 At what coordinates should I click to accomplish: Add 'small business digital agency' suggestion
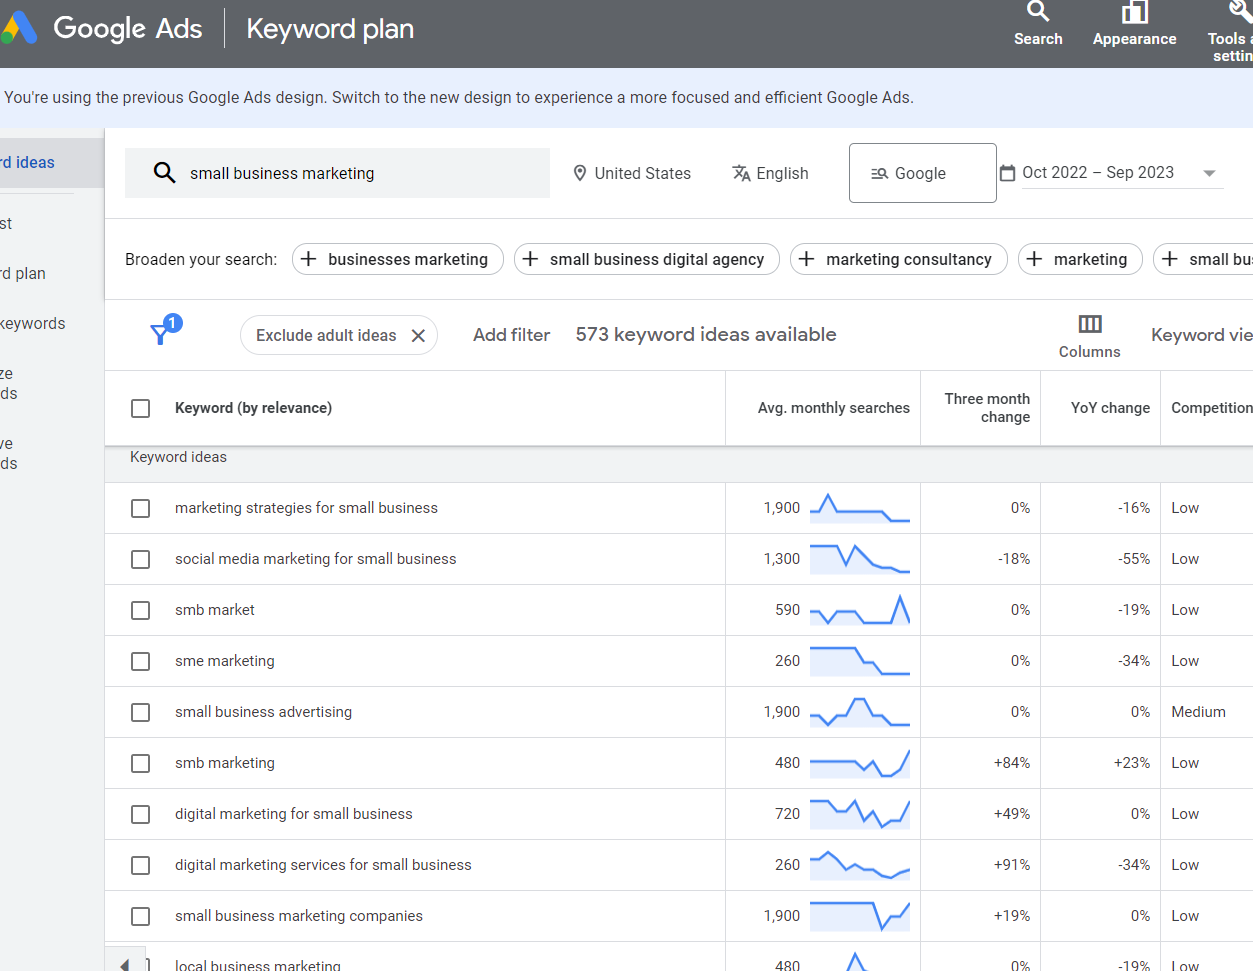(647, 259)
